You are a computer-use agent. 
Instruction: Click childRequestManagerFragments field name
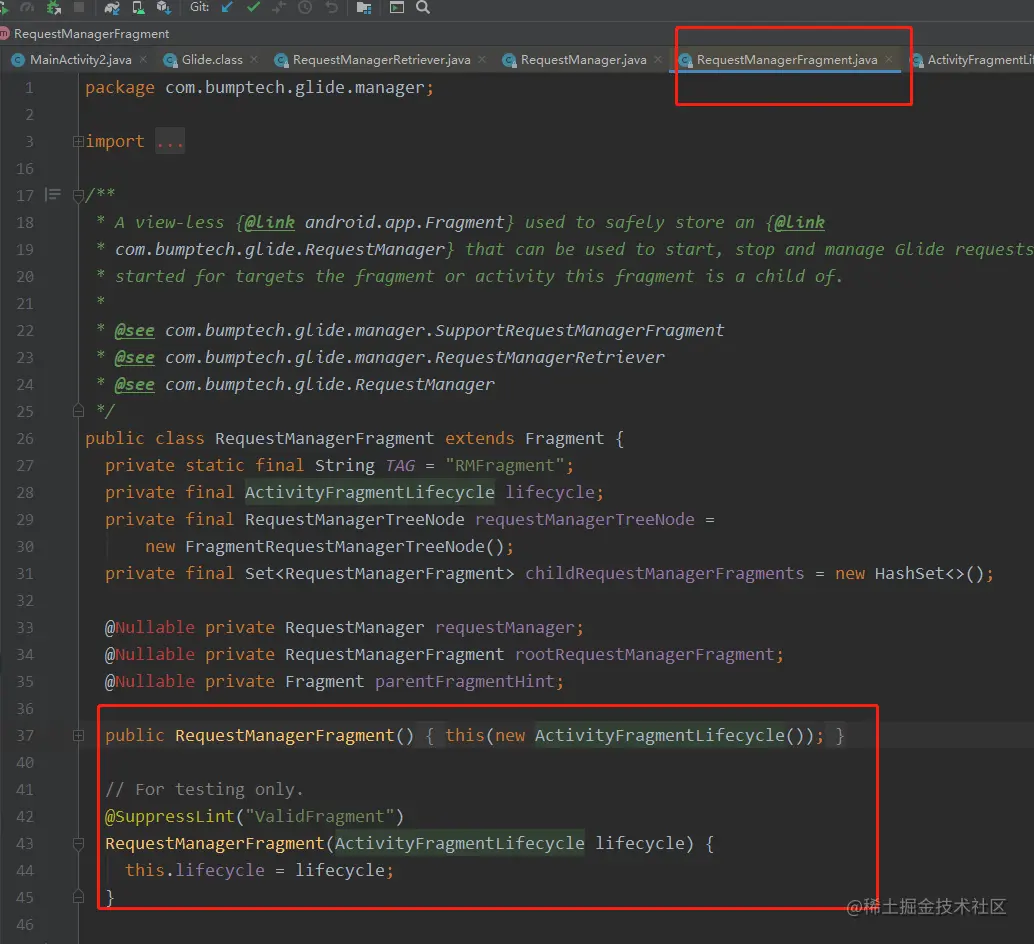(x=665, y=574)
